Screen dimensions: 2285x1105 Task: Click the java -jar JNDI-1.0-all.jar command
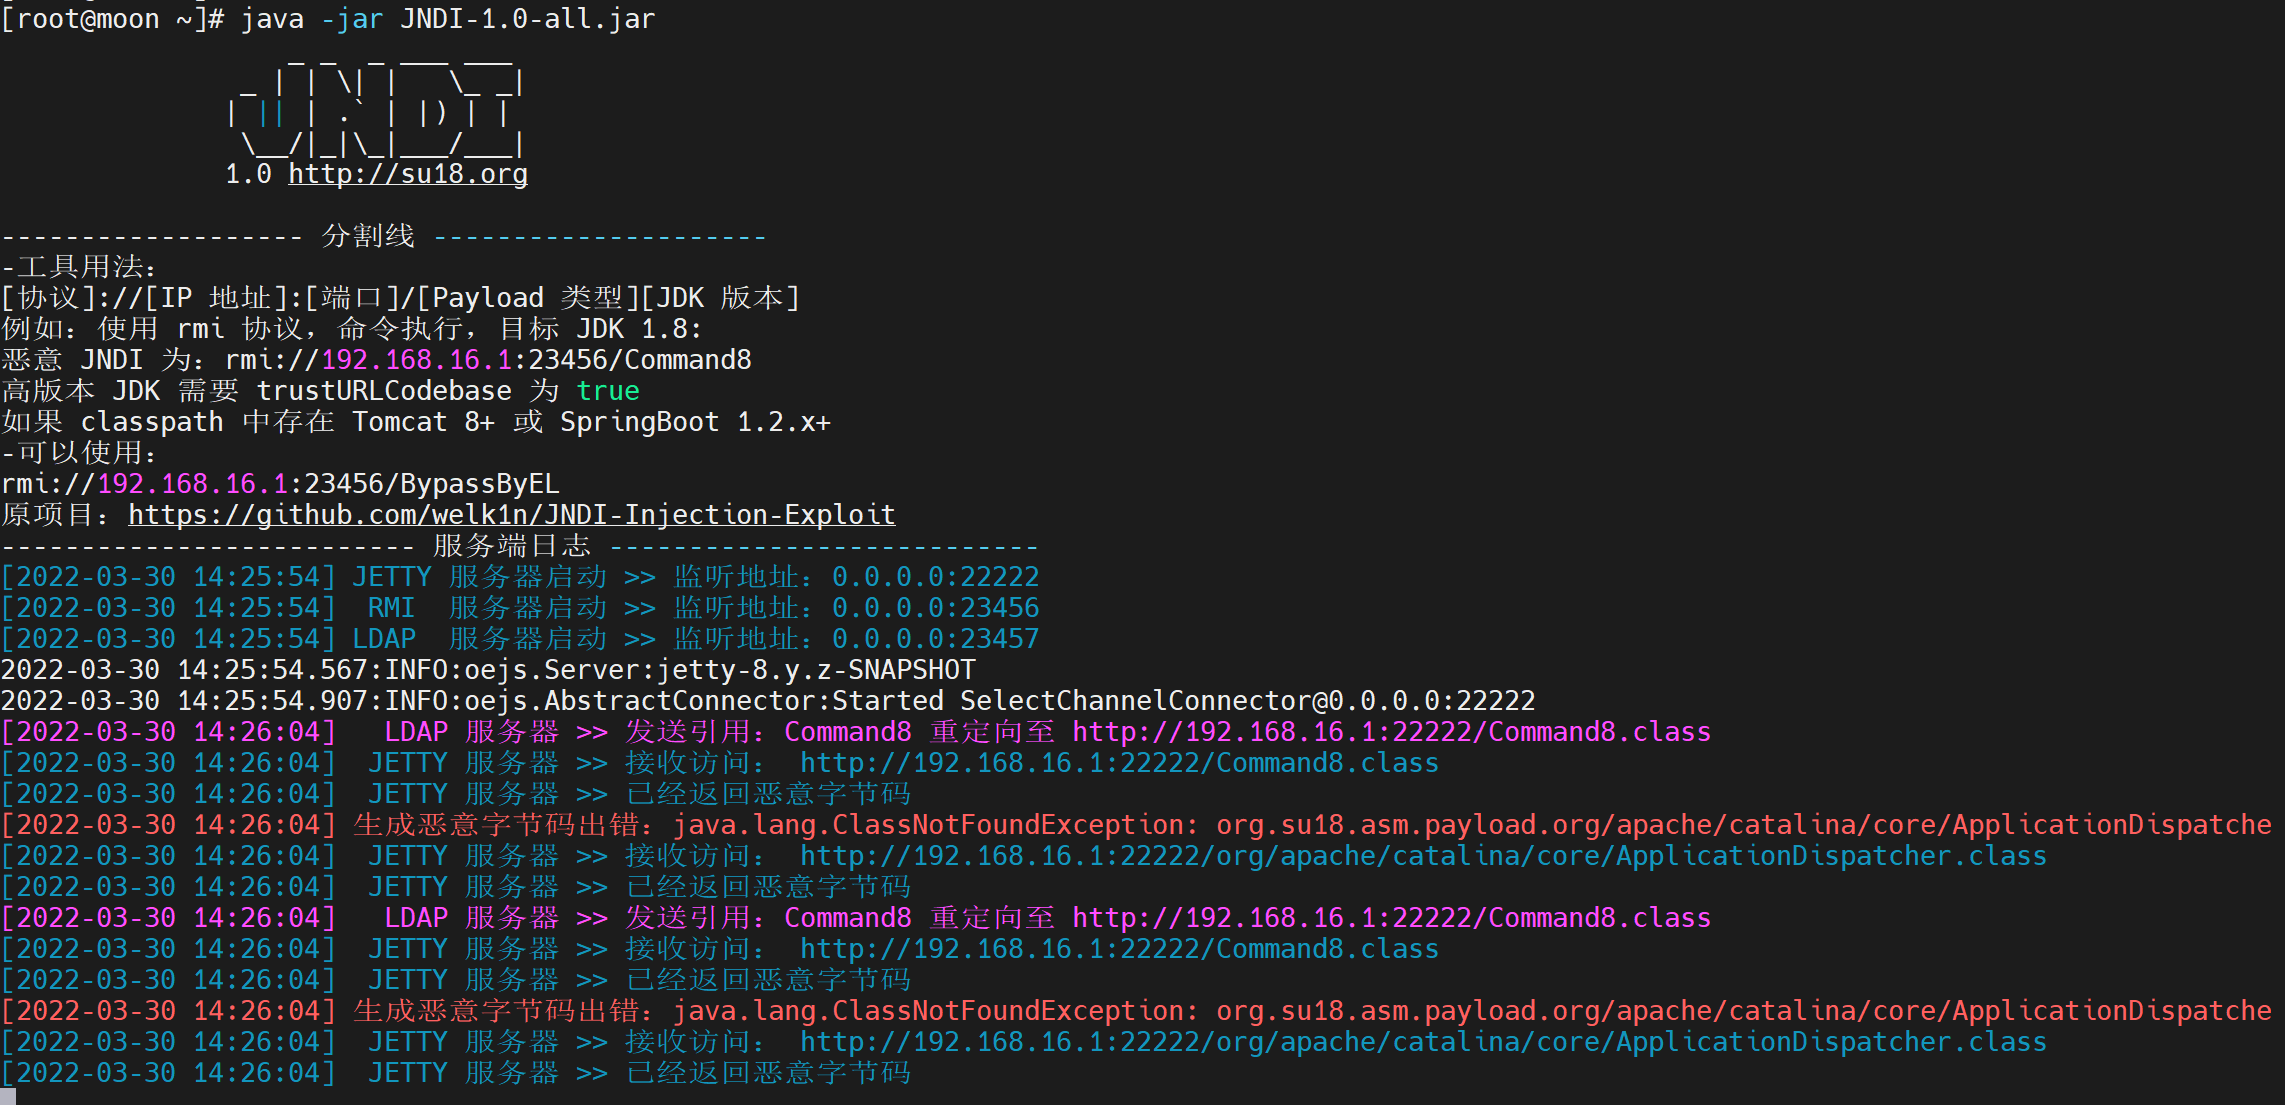447,19
